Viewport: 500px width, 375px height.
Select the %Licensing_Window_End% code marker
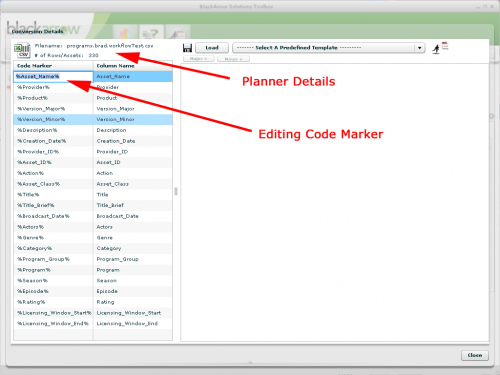[x=53, y=324]
